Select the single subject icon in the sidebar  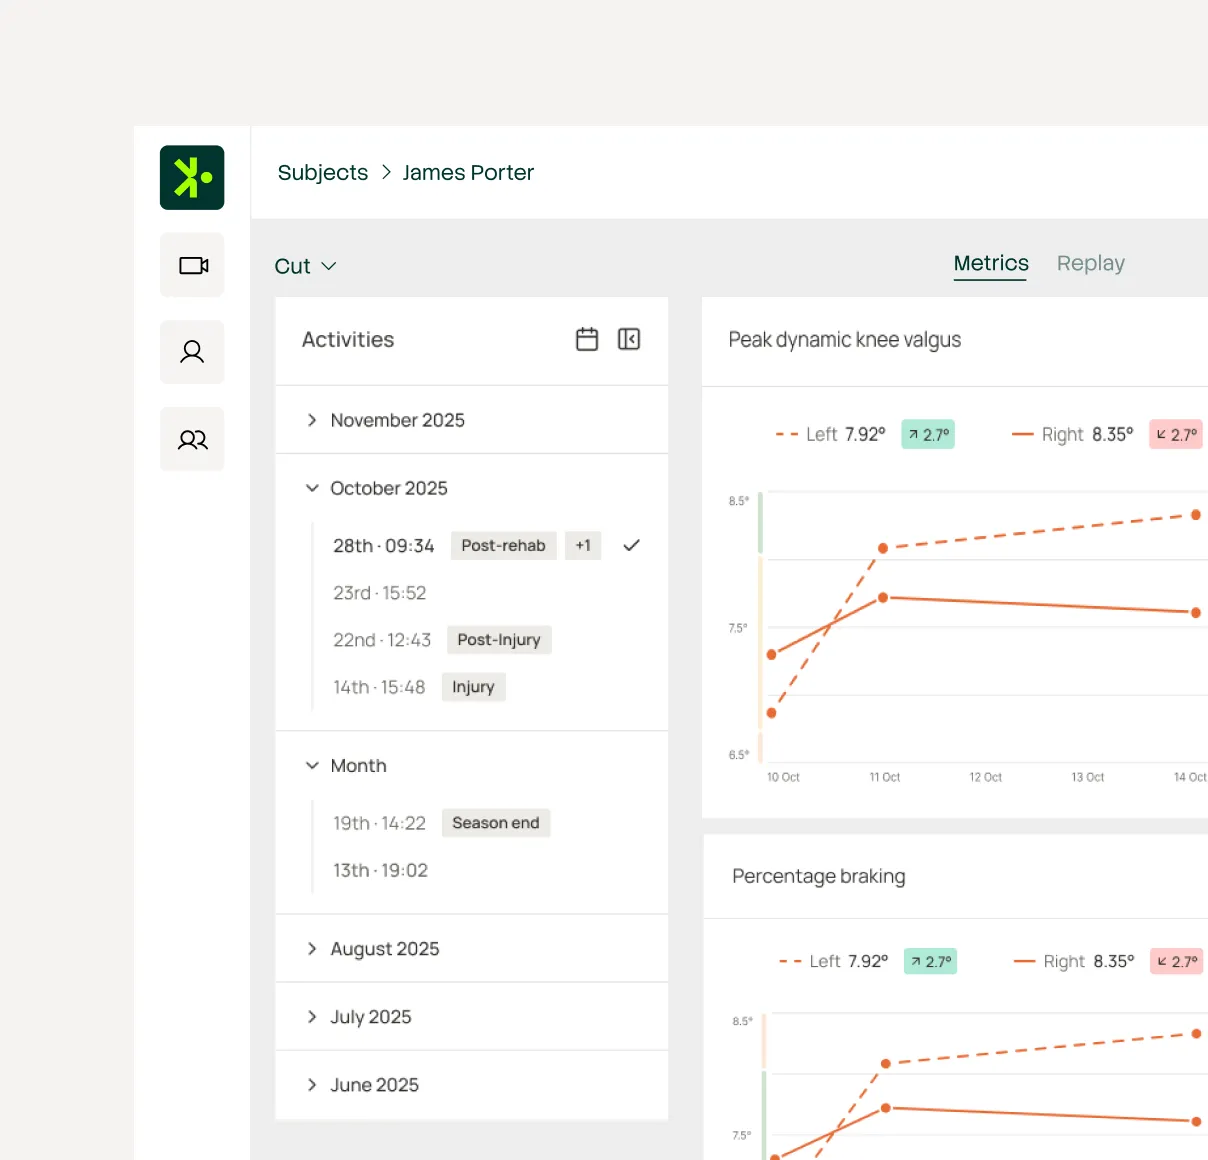point(192,352)
